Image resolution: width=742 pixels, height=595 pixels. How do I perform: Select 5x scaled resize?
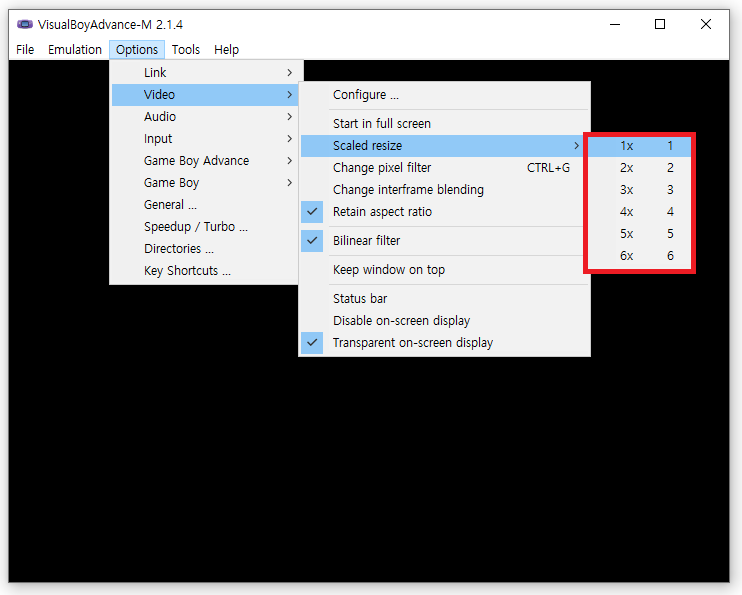[639, 234]
